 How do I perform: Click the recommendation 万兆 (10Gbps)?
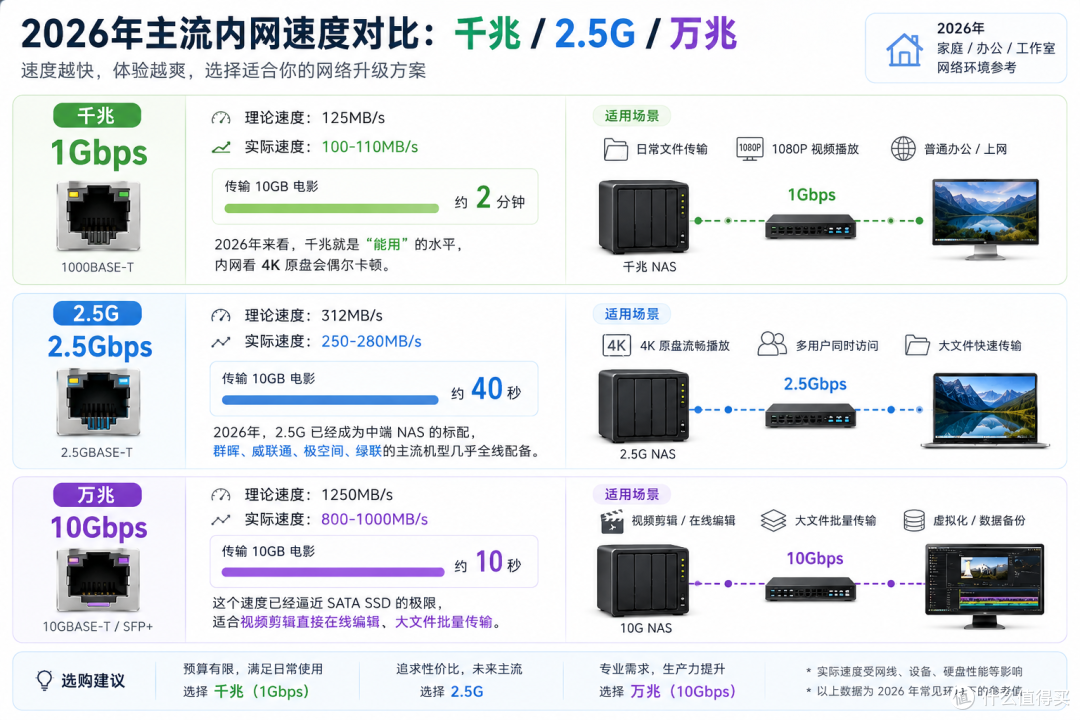click(683, 691)
